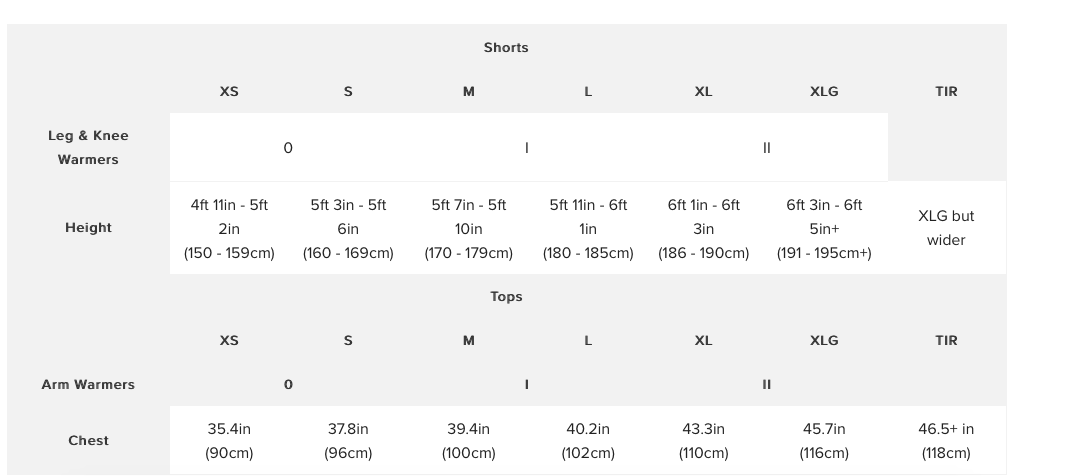This screenshot has height=476, width=1068.
Task: Click the Arm Warmers row label
Action: [88, 384]
